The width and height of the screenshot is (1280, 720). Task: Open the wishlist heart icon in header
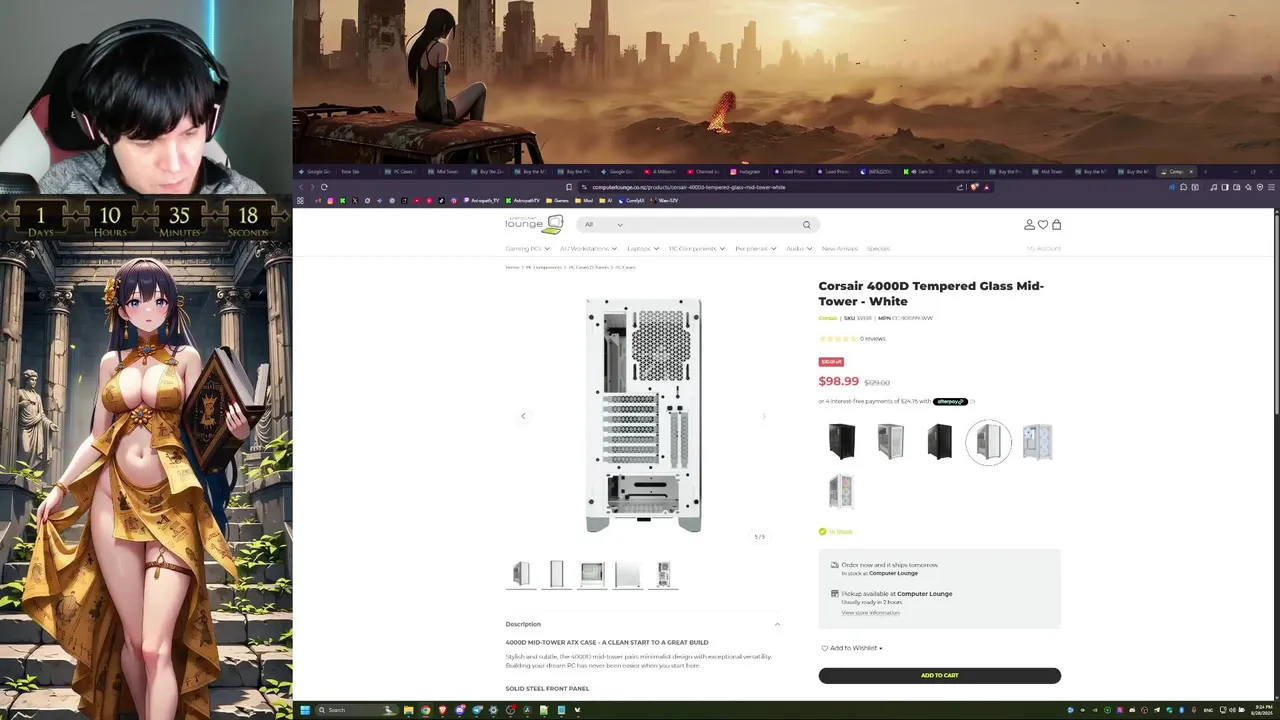click(1043, 225)
